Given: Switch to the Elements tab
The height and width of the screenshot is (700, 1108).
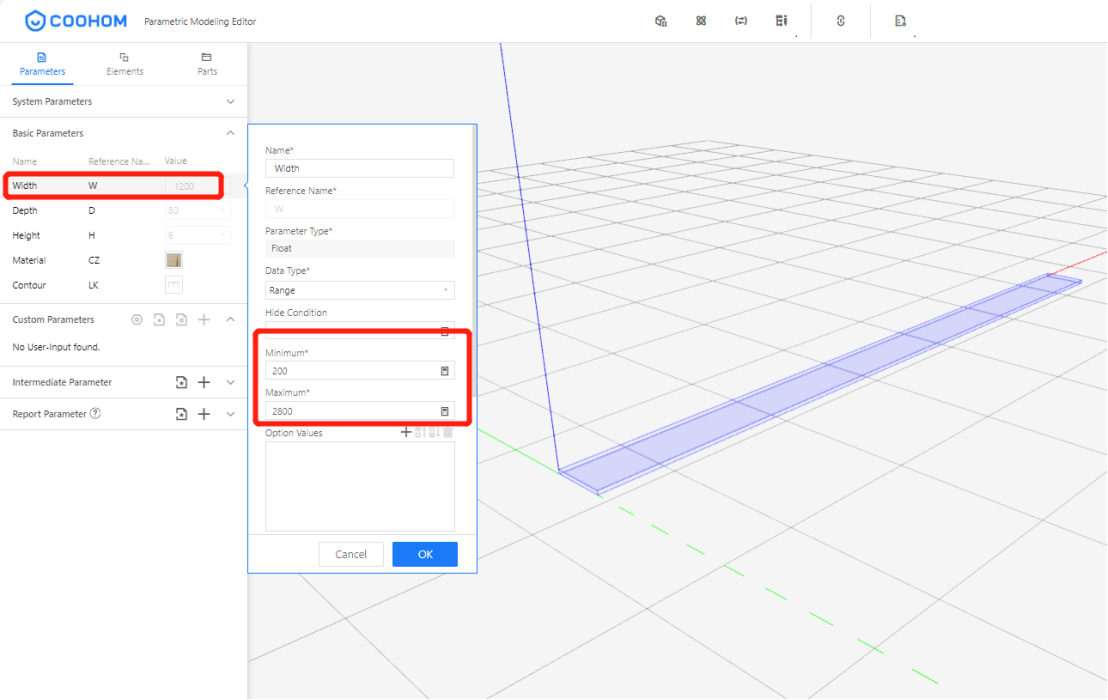Looking at the screenshot, I should pos(125,64).
